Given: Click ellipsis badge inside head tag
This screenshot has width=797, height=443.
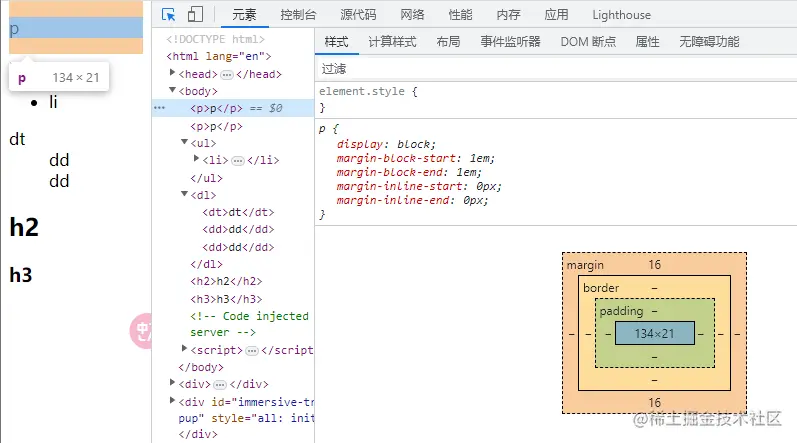Looking at the screenshot, I should tap(227, 75).
